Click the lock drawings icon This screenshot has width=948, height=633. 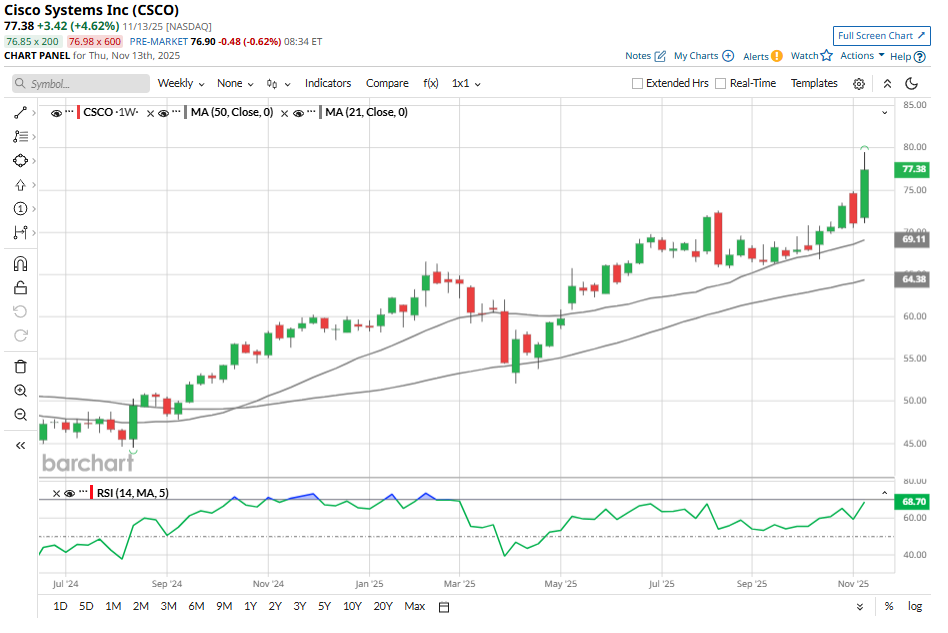click(x=20, y=288)
